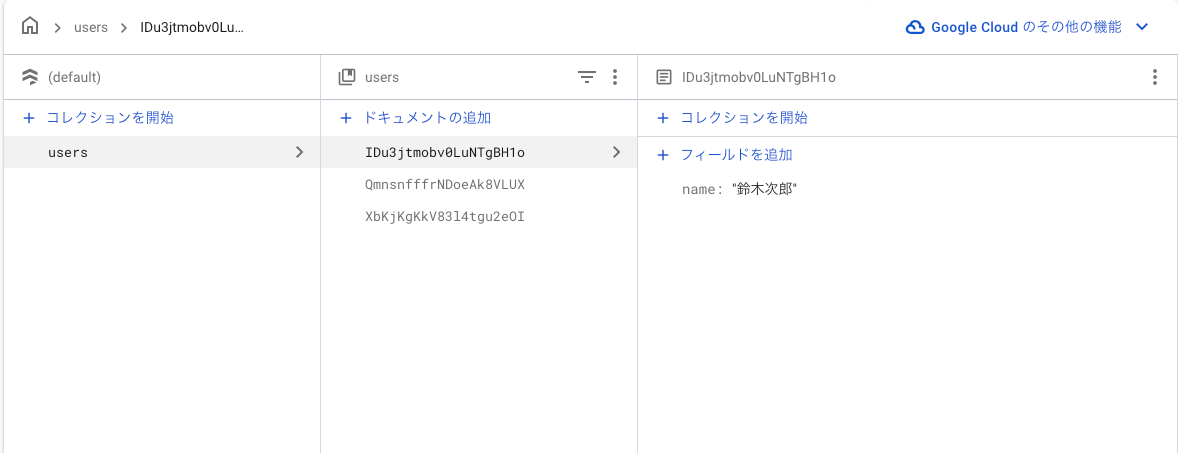Expand the users collection chevron
This screenshot has height=453, width=1178.
tap(298, 152)
